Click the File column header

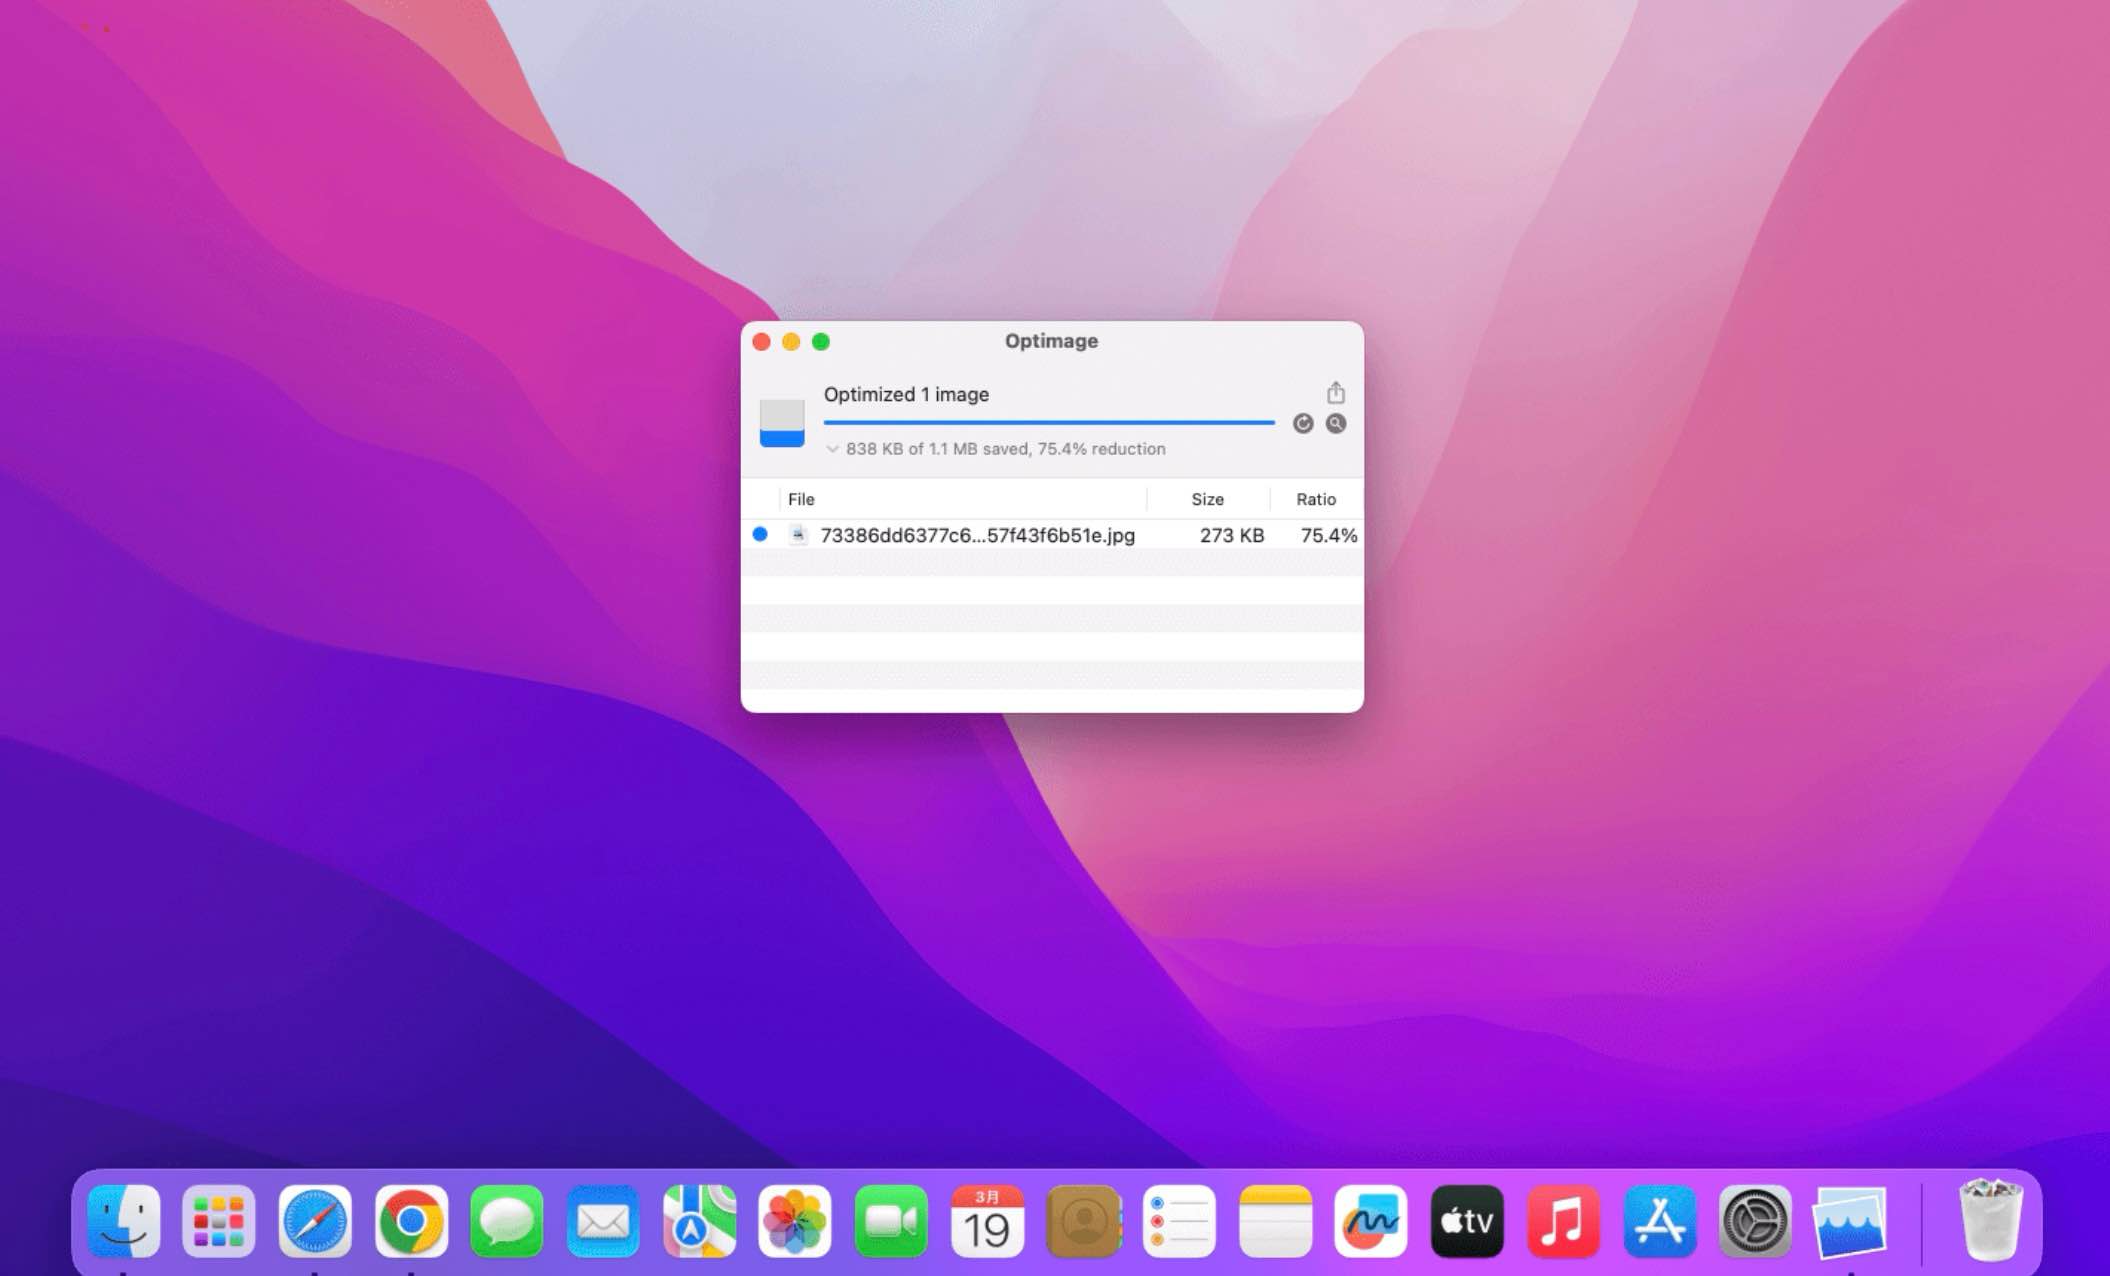point(800,499)
